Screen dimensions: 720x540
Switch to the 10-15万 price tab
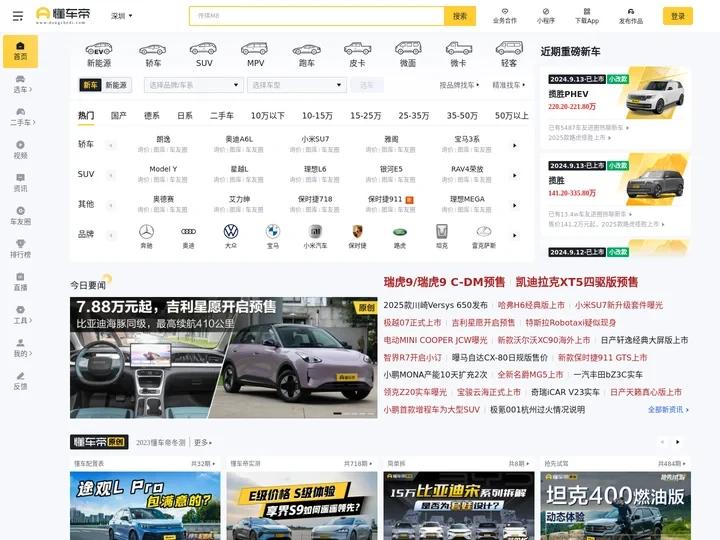pos(317,116)
